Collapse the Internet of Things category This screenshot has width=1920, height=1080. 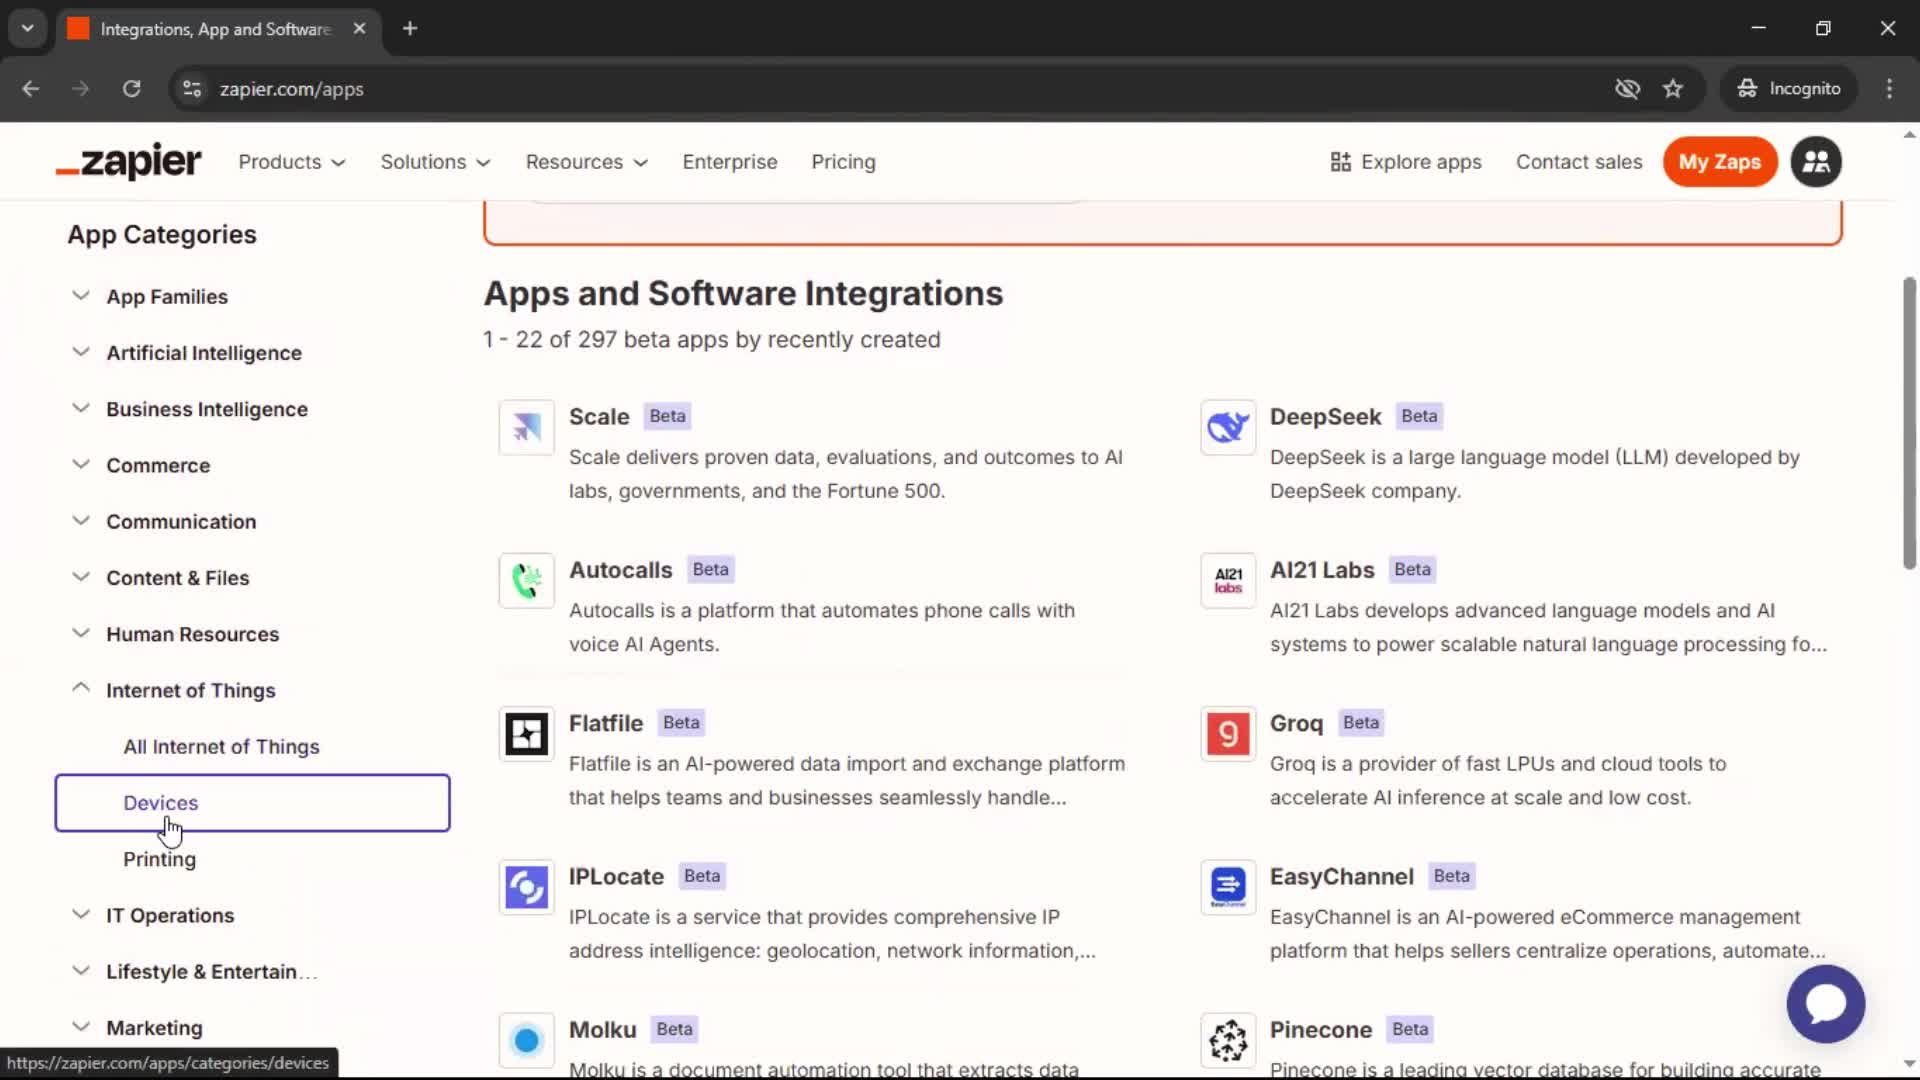[x=81, y=689]
